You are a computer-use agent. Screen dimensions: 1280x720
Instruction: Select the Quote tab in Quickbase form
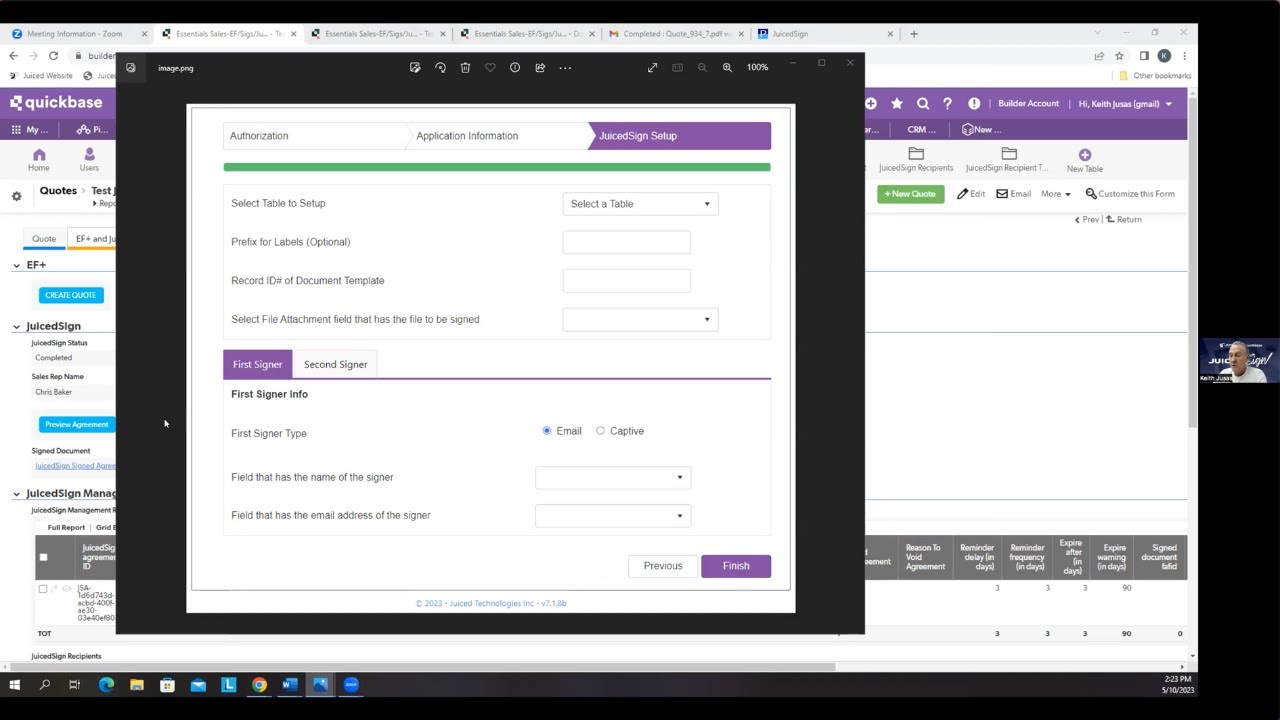click(x=44, y=239)
